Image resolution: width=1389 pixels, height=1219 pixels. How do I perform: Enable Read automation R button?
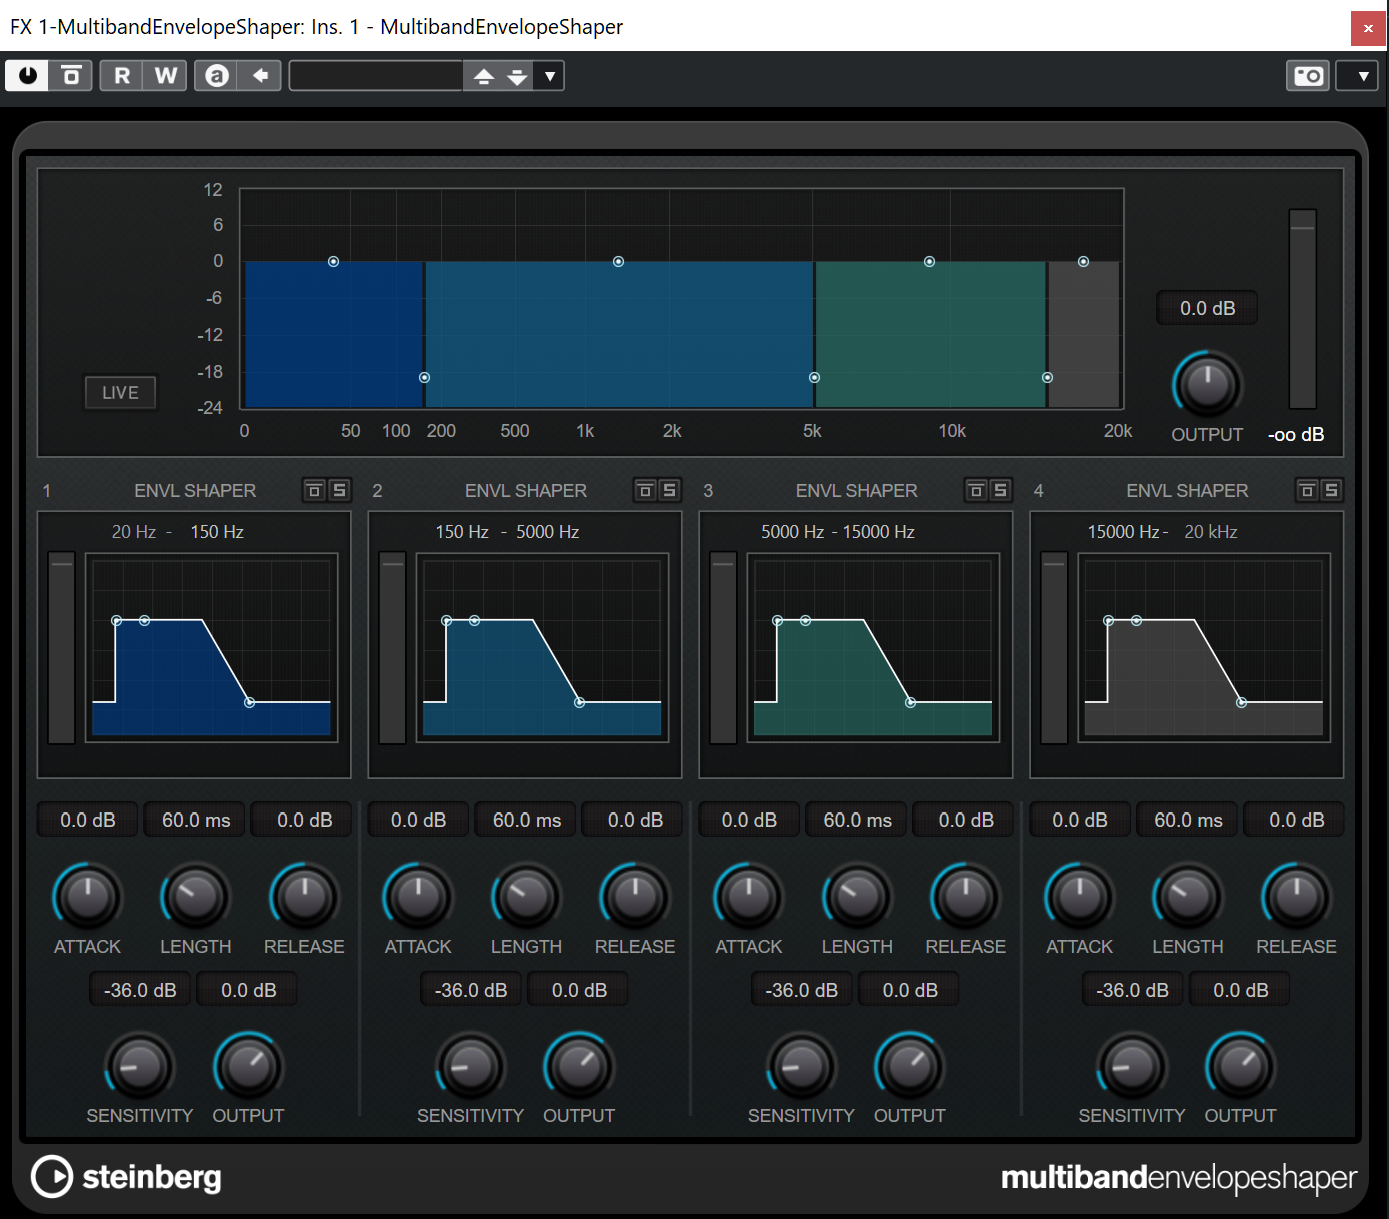click(x=122, y=76)
